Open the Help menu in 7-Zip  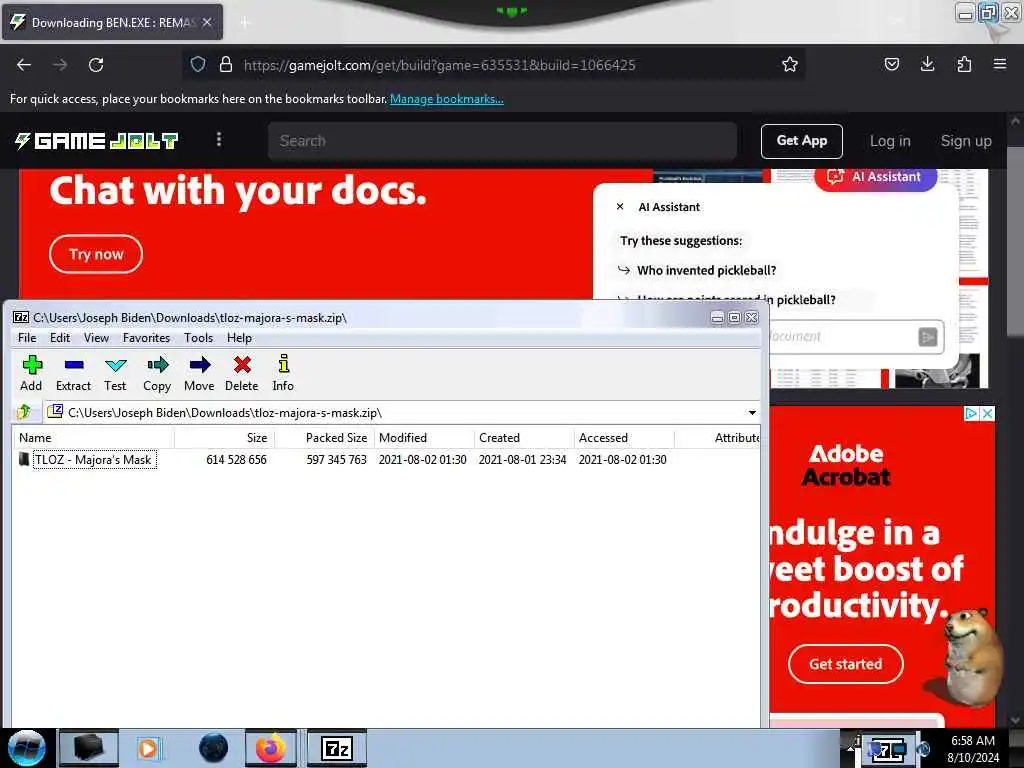239,338
